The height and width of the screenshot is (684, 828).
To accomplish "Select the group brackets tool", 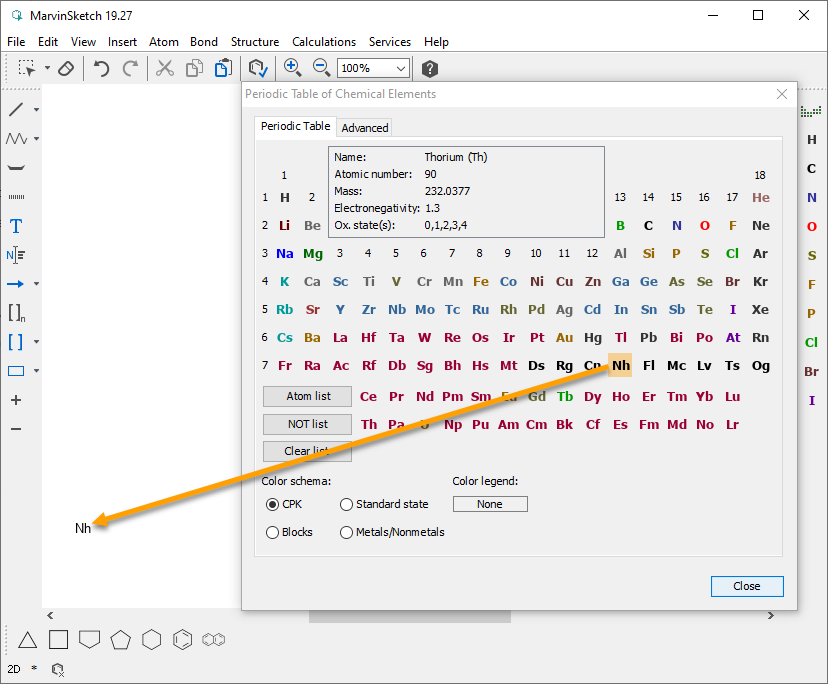I will [16, 313].
